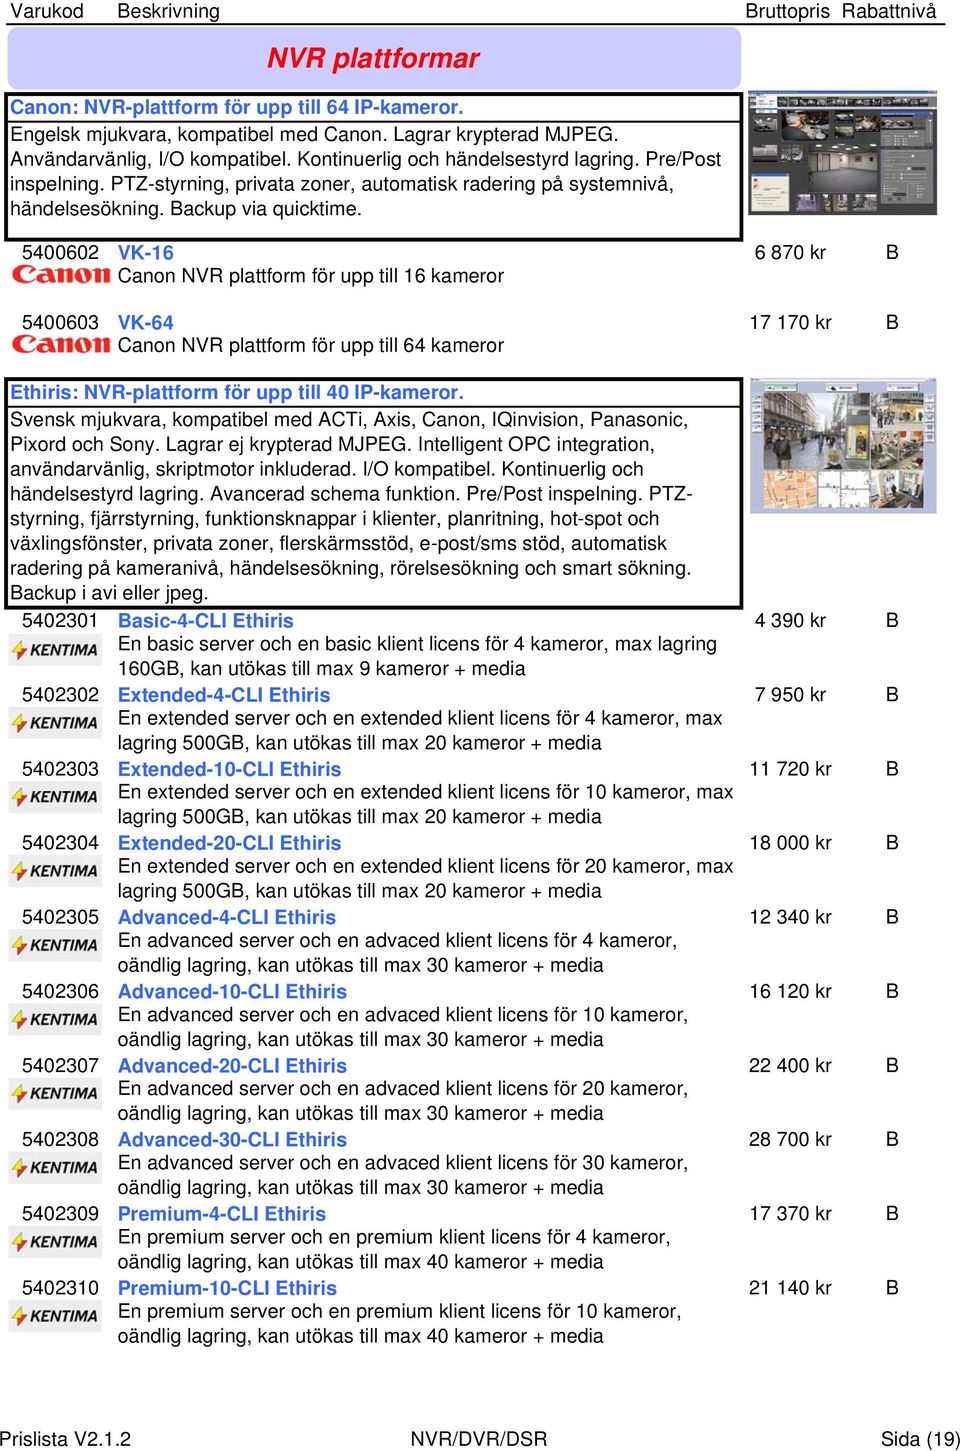Click the 21 140 kr price

pyautogui.click(x=790, y=1288)
